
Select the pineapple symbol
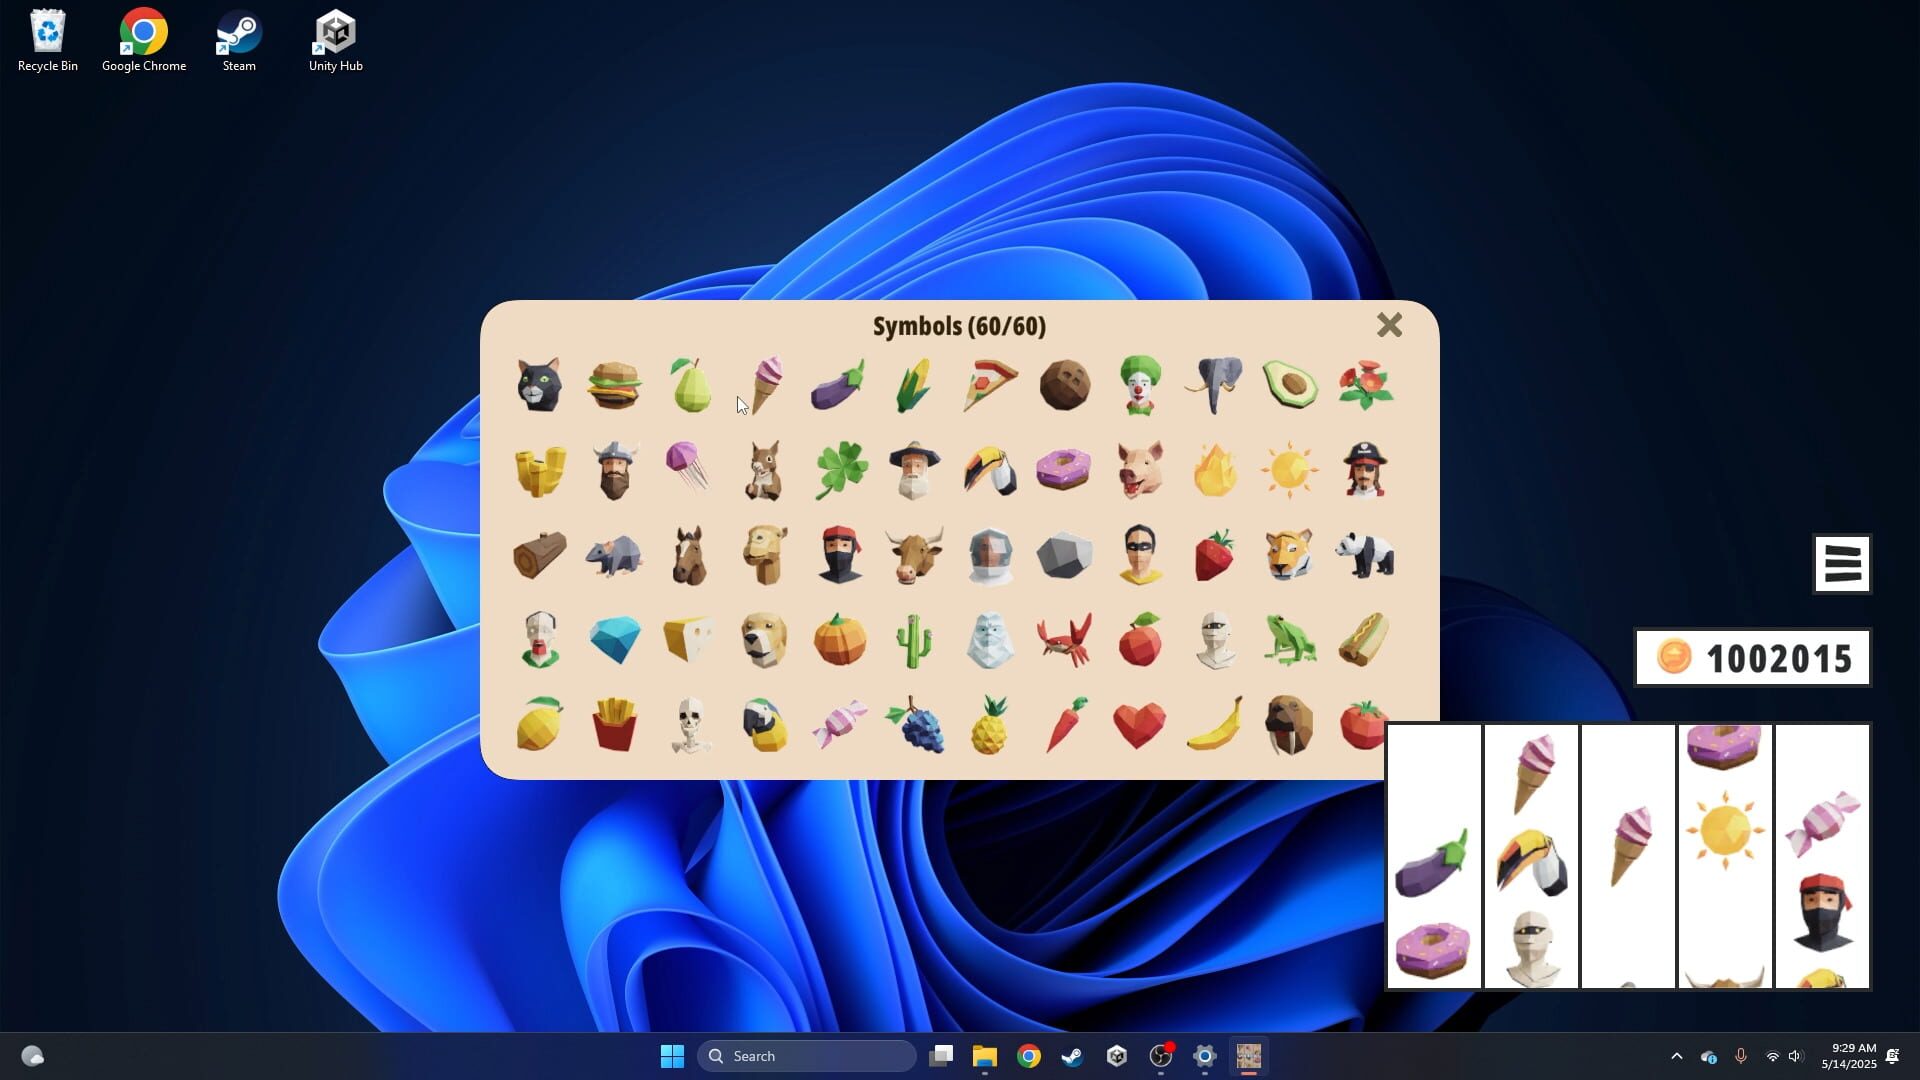(x=990, y=725)
